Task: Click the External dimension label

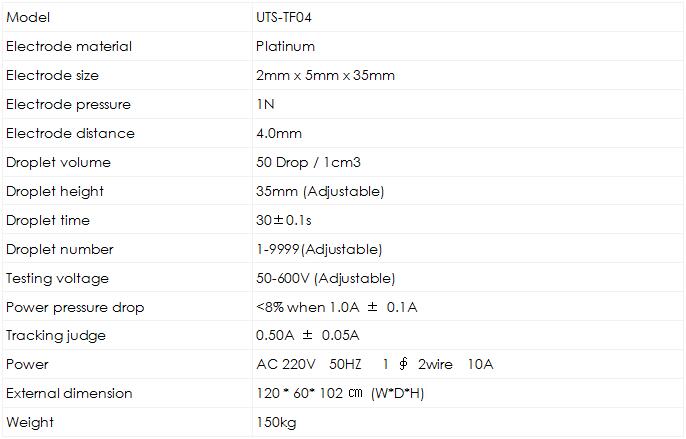Action: [x=69, y=393]
